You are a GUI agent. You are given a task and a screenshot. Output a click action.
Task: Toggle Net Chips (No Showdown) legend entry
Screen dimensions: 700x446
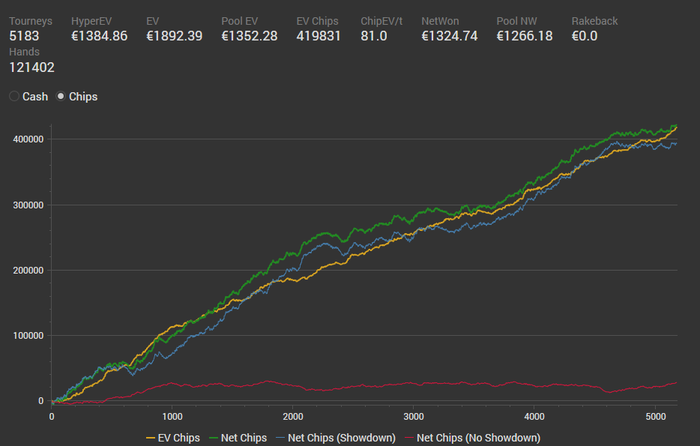pyautogui.click(x=472, y=438)
